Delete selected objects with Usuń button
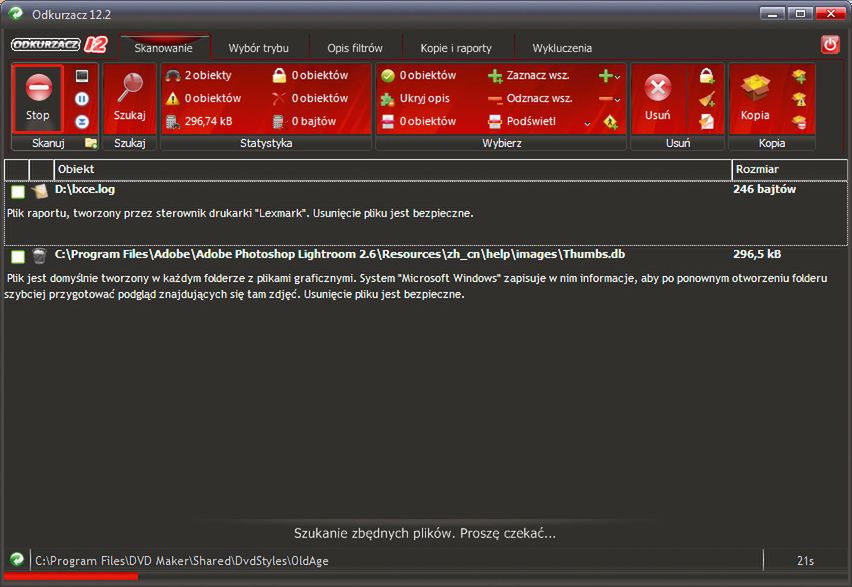The image size is (852, 587). (x=657, y=98)
